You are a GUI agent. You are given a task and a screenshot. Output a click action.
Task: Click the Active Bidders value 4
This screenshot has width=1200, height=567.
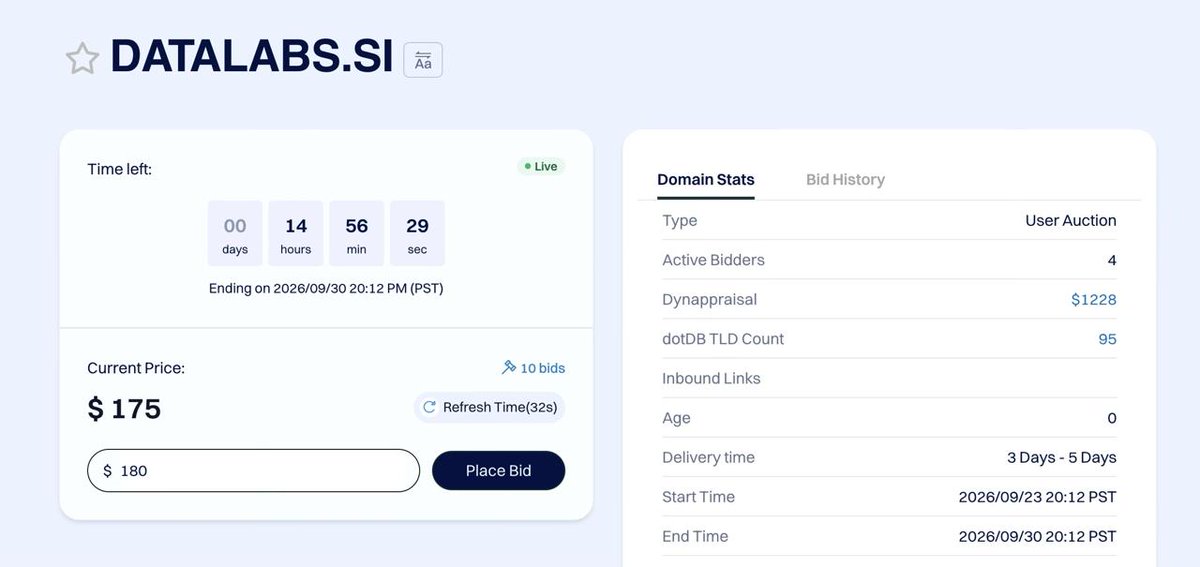1112,260
